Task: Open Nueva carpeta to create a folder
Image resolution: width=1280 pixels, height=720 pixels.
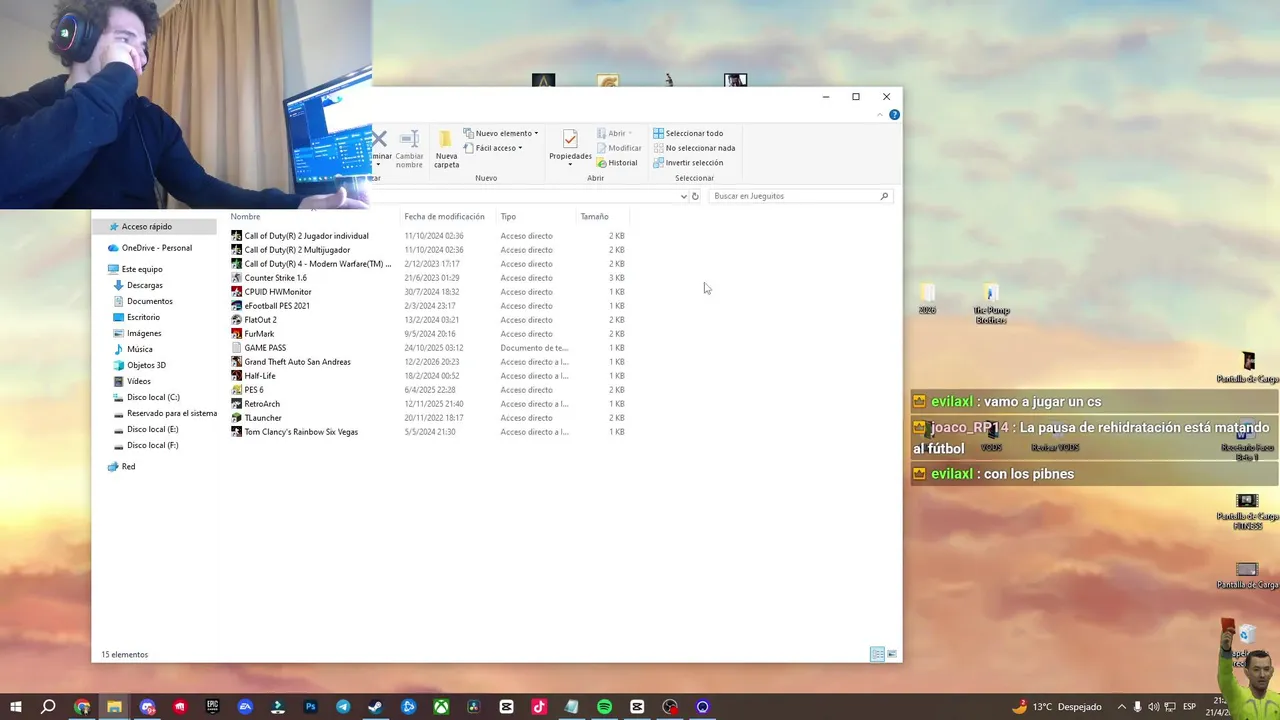Action: (446, 148)
